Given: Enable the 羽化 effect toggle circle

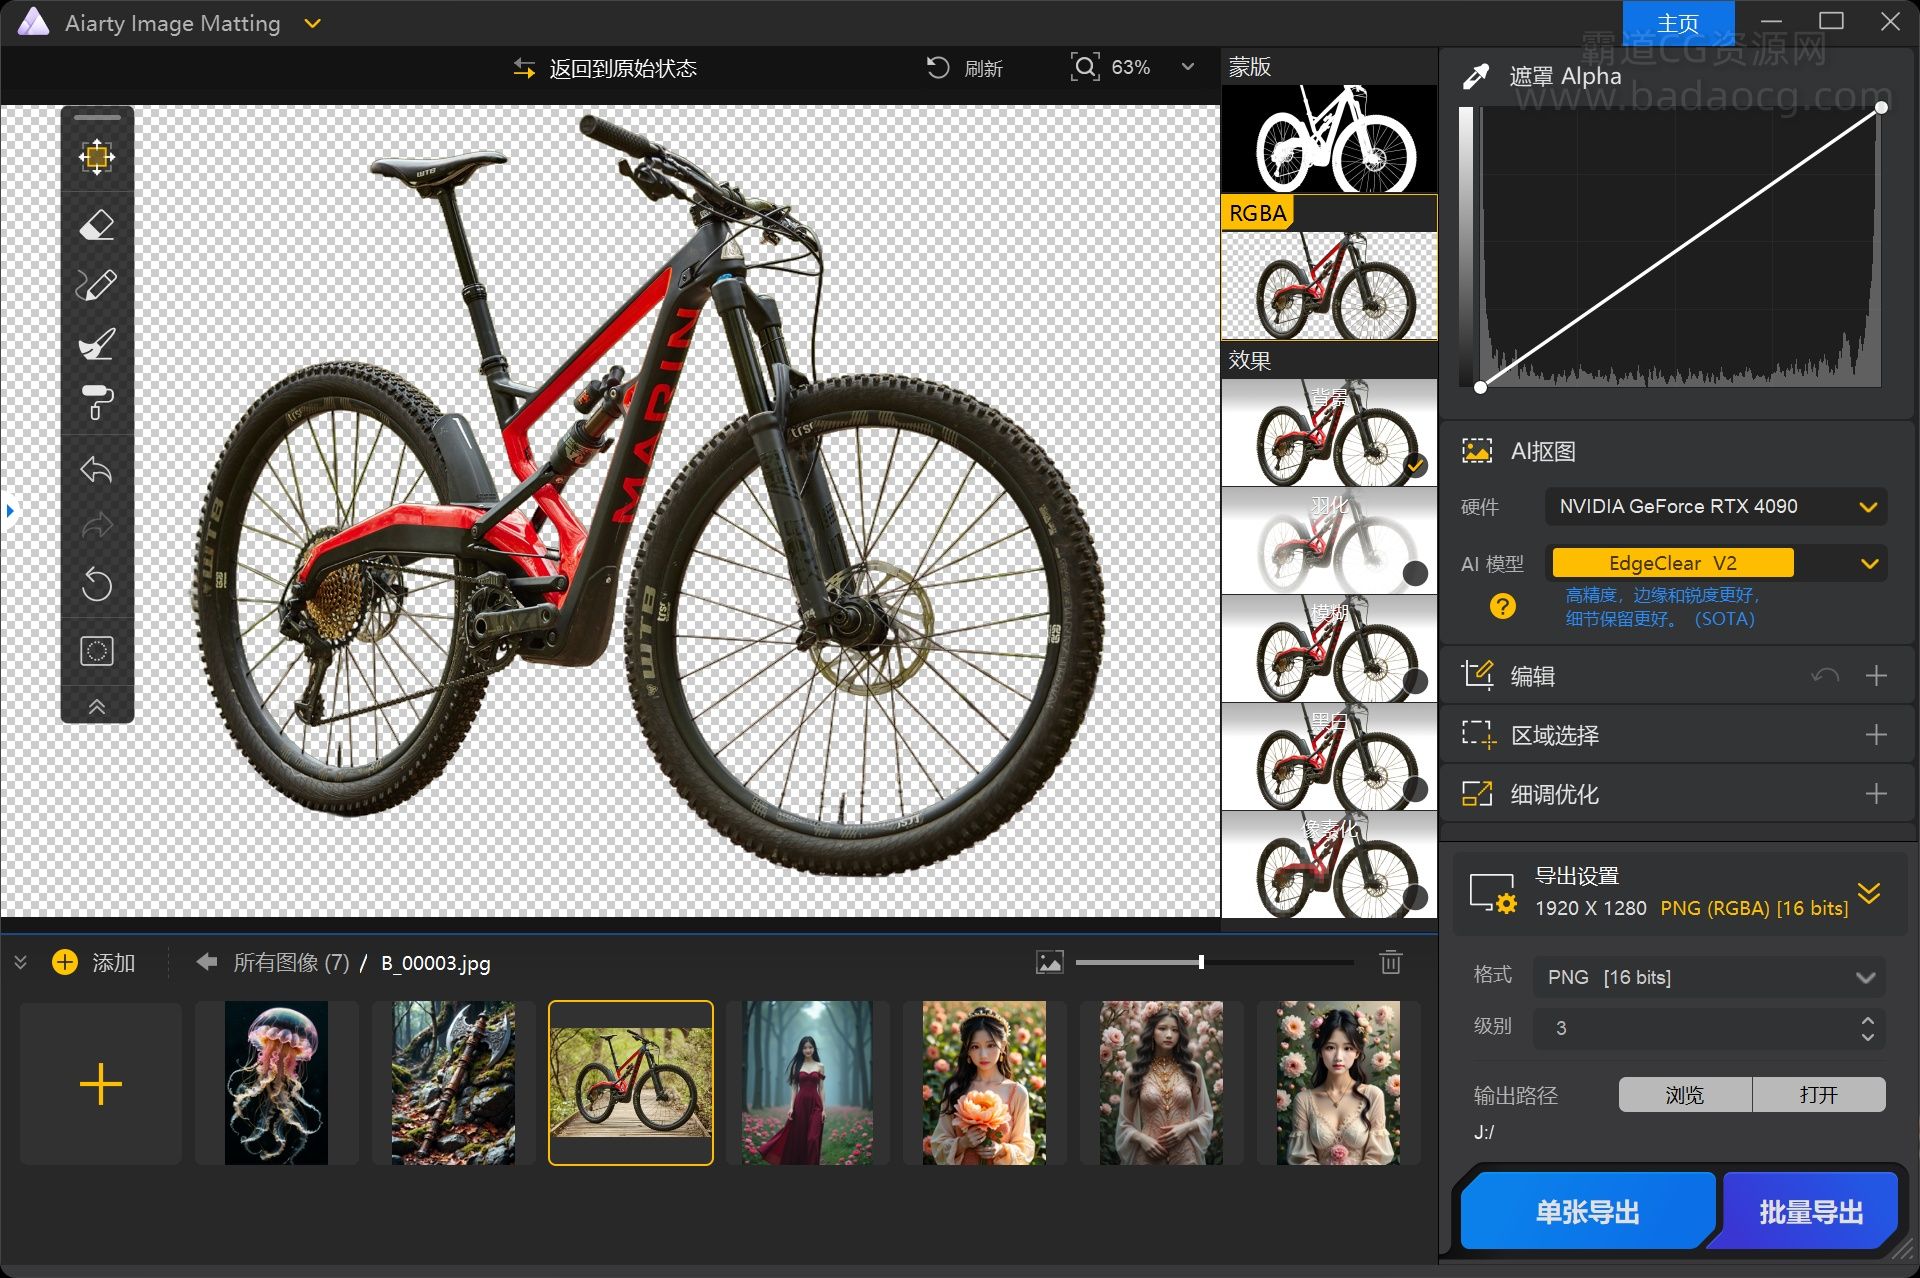Looking at the screenshot, I should tap(1415, 573).
